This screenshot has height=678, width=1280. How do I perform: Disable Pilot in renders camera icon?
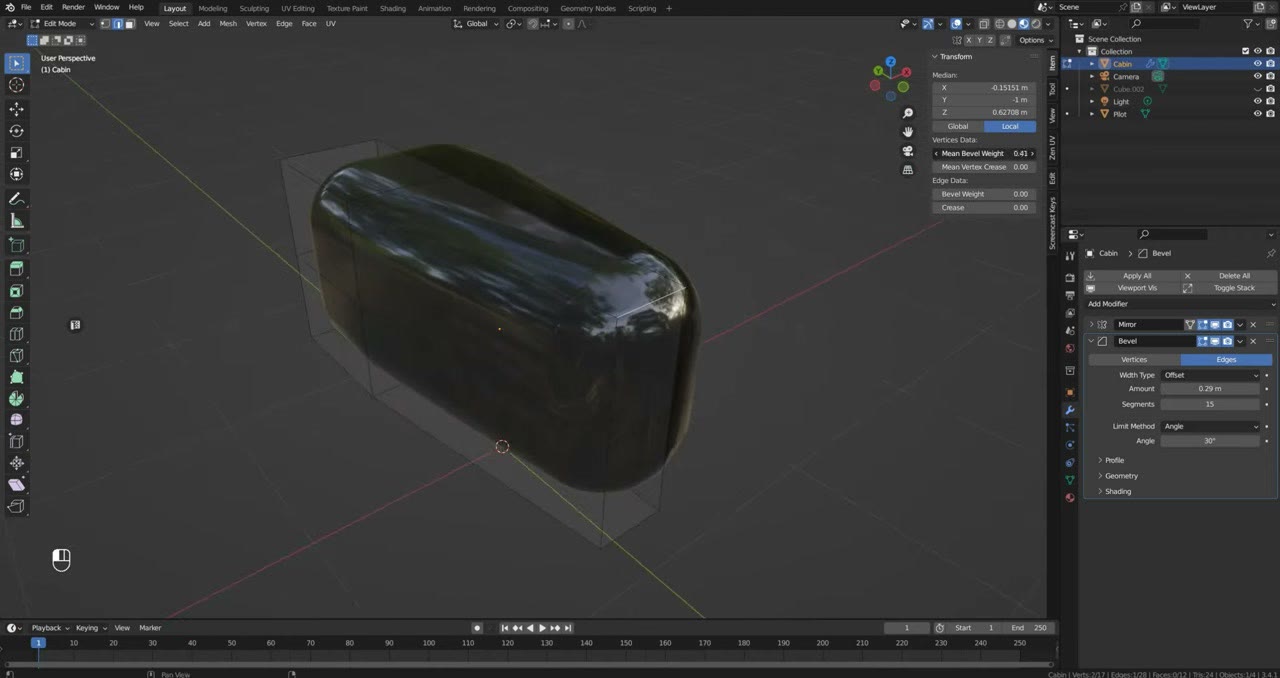(x=1270, y=114)
